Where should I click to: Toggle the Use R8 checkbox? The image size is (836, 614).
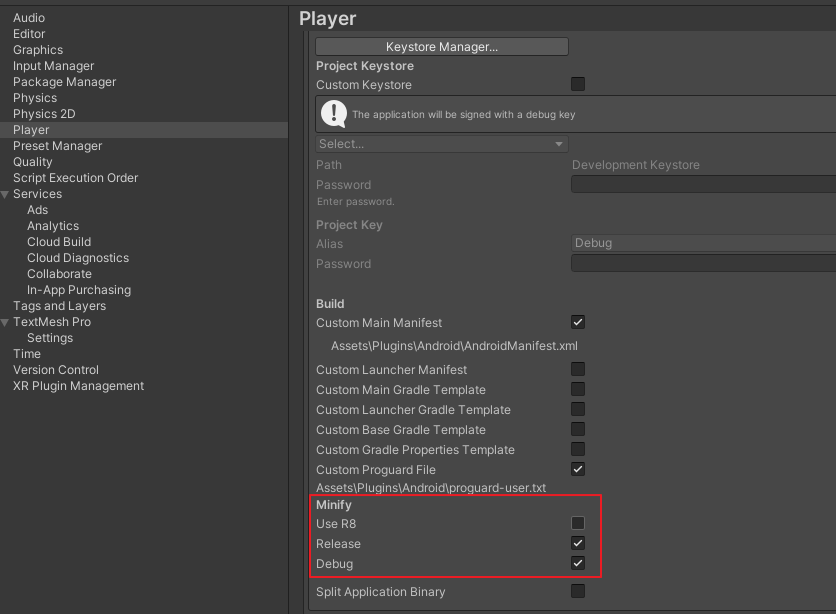578,523
